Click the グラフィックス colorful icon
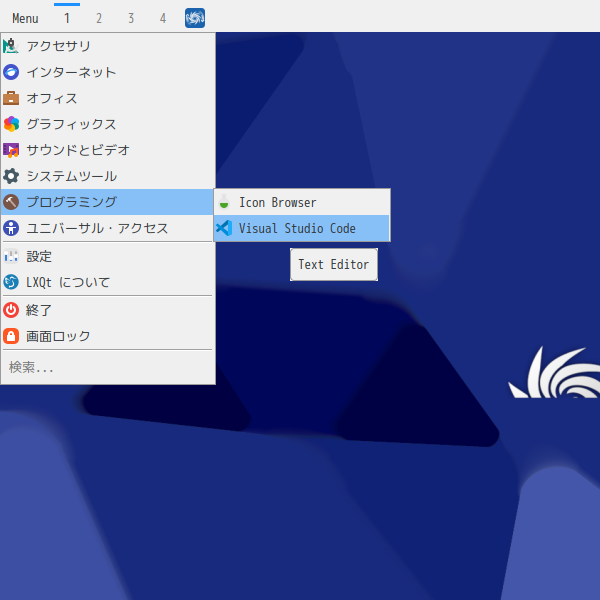 pos(11,124)
